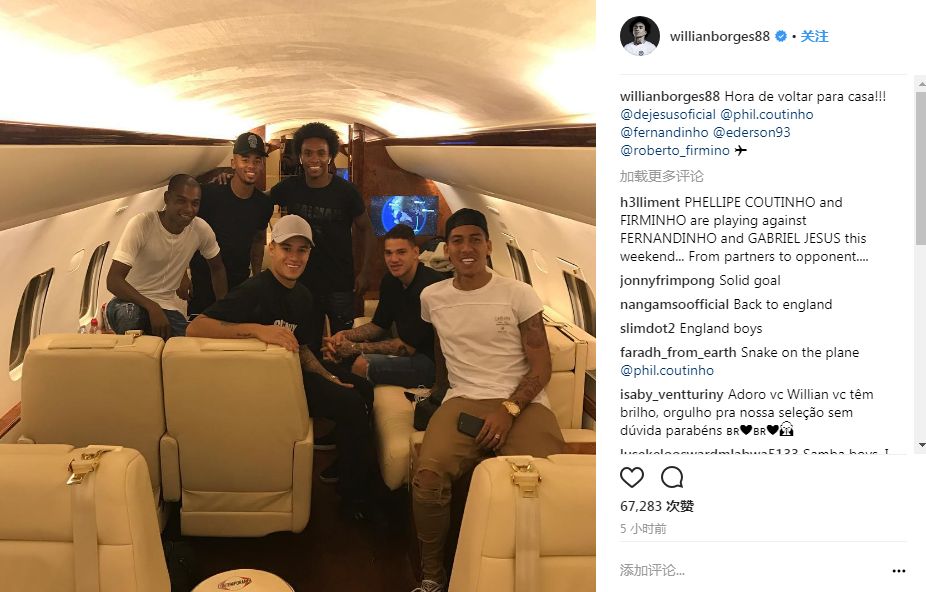The width and height of the screenshot is (926, 592).
Task: Open the @fernandinho mention
Action: (664, 132)
